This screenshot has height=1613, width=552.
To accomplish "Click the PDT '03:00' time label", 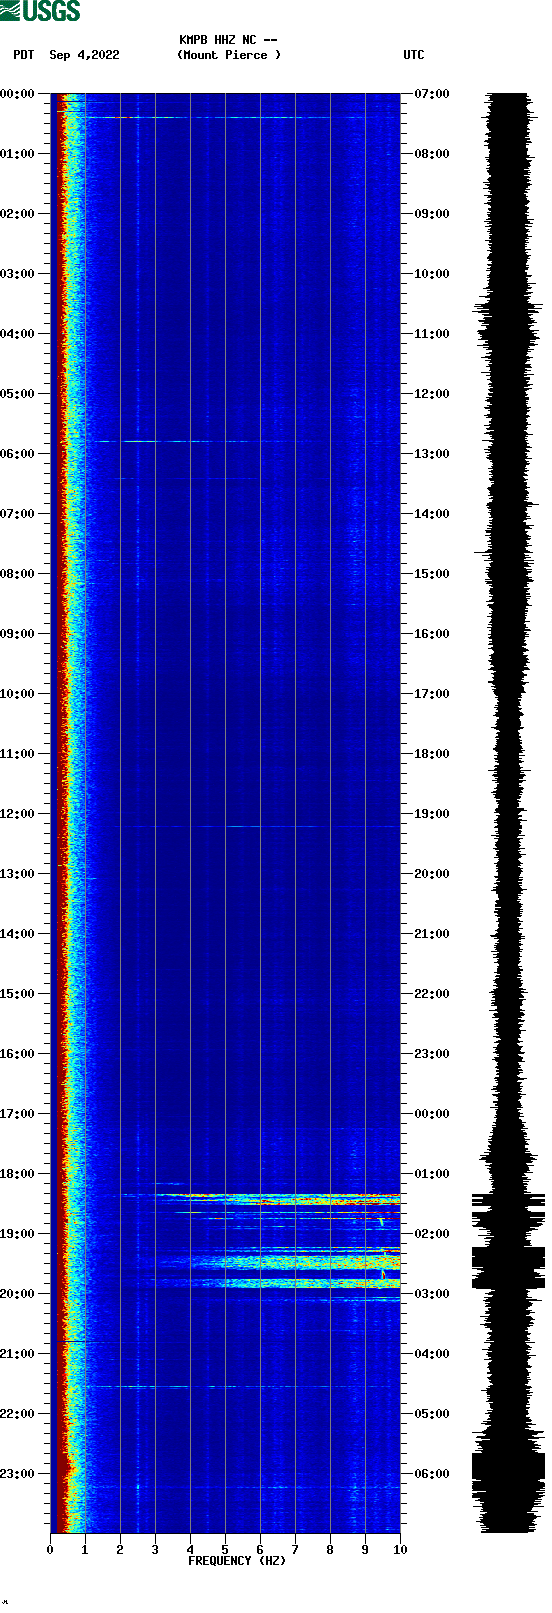I will 17,274.
